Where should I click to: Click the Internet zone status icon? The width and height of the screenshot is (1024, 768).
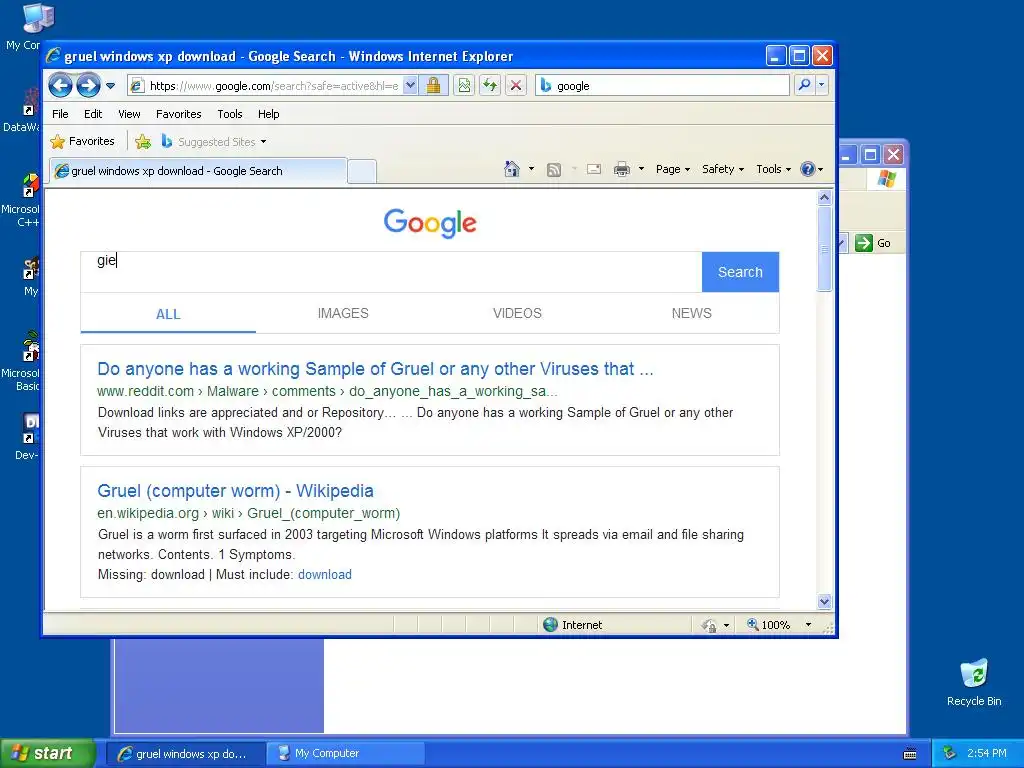(551, 624)
